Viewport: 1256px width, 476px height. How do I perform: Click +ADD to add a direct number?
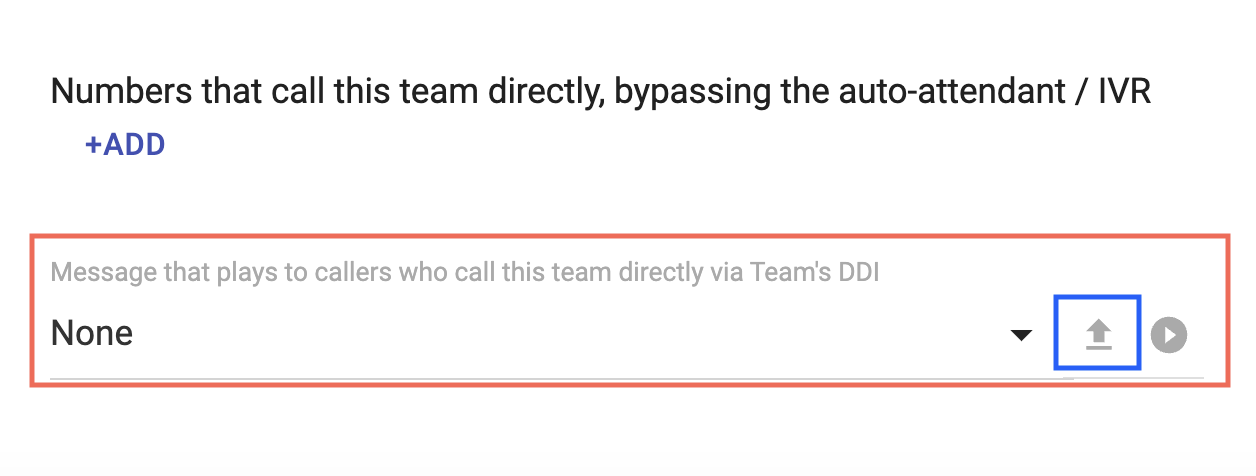click(x=125, y=145)
